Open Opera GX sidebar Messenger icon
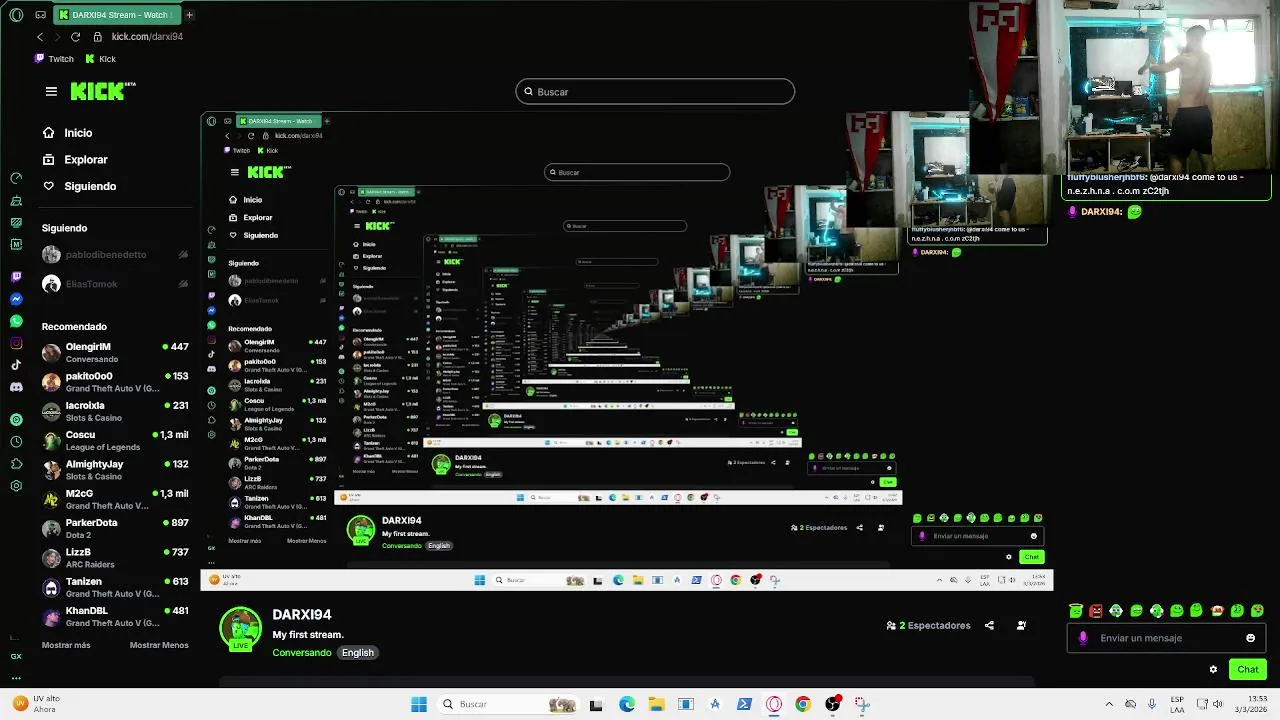This screenshot has width=1280, height=720. tap(16, 299)
